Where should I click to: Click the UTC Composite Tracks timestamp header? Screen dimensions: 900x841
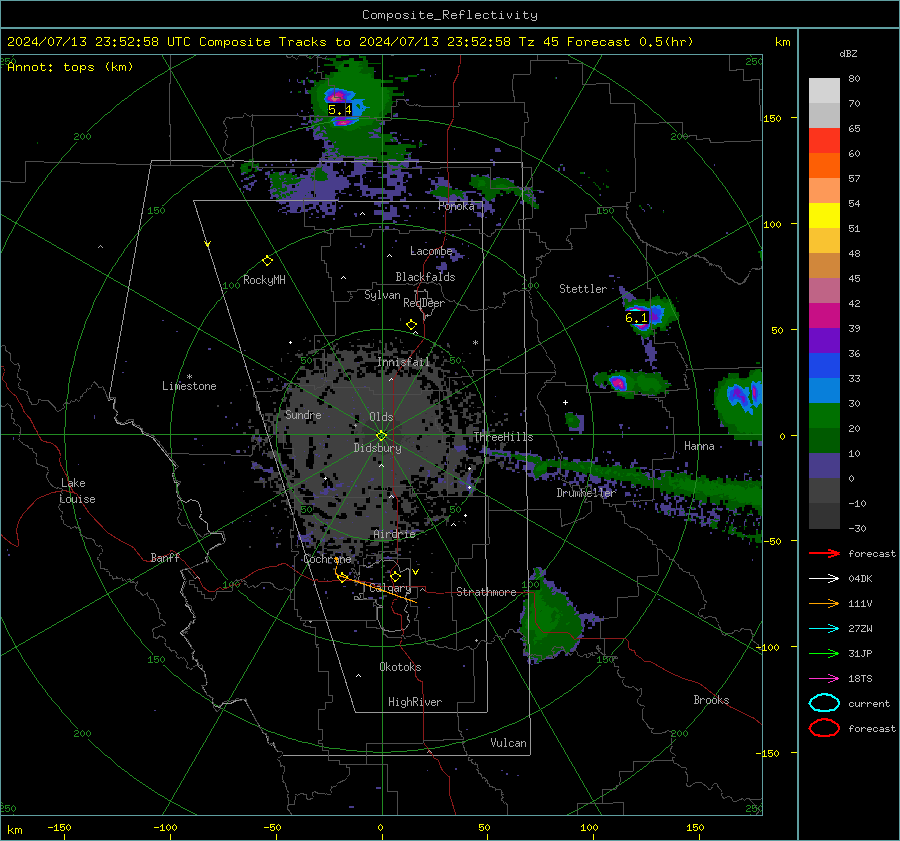click(350, 42)
